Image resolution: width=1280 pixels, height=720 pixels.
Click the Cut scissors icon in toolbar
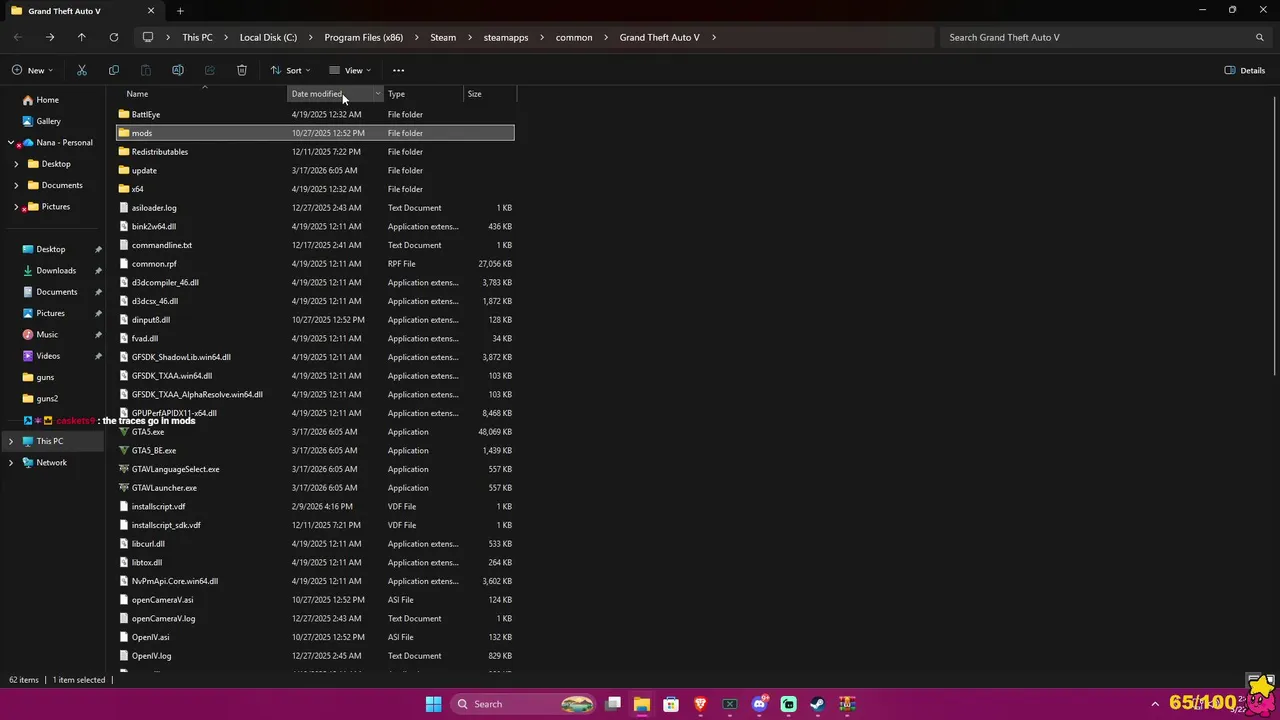[82, 70]
